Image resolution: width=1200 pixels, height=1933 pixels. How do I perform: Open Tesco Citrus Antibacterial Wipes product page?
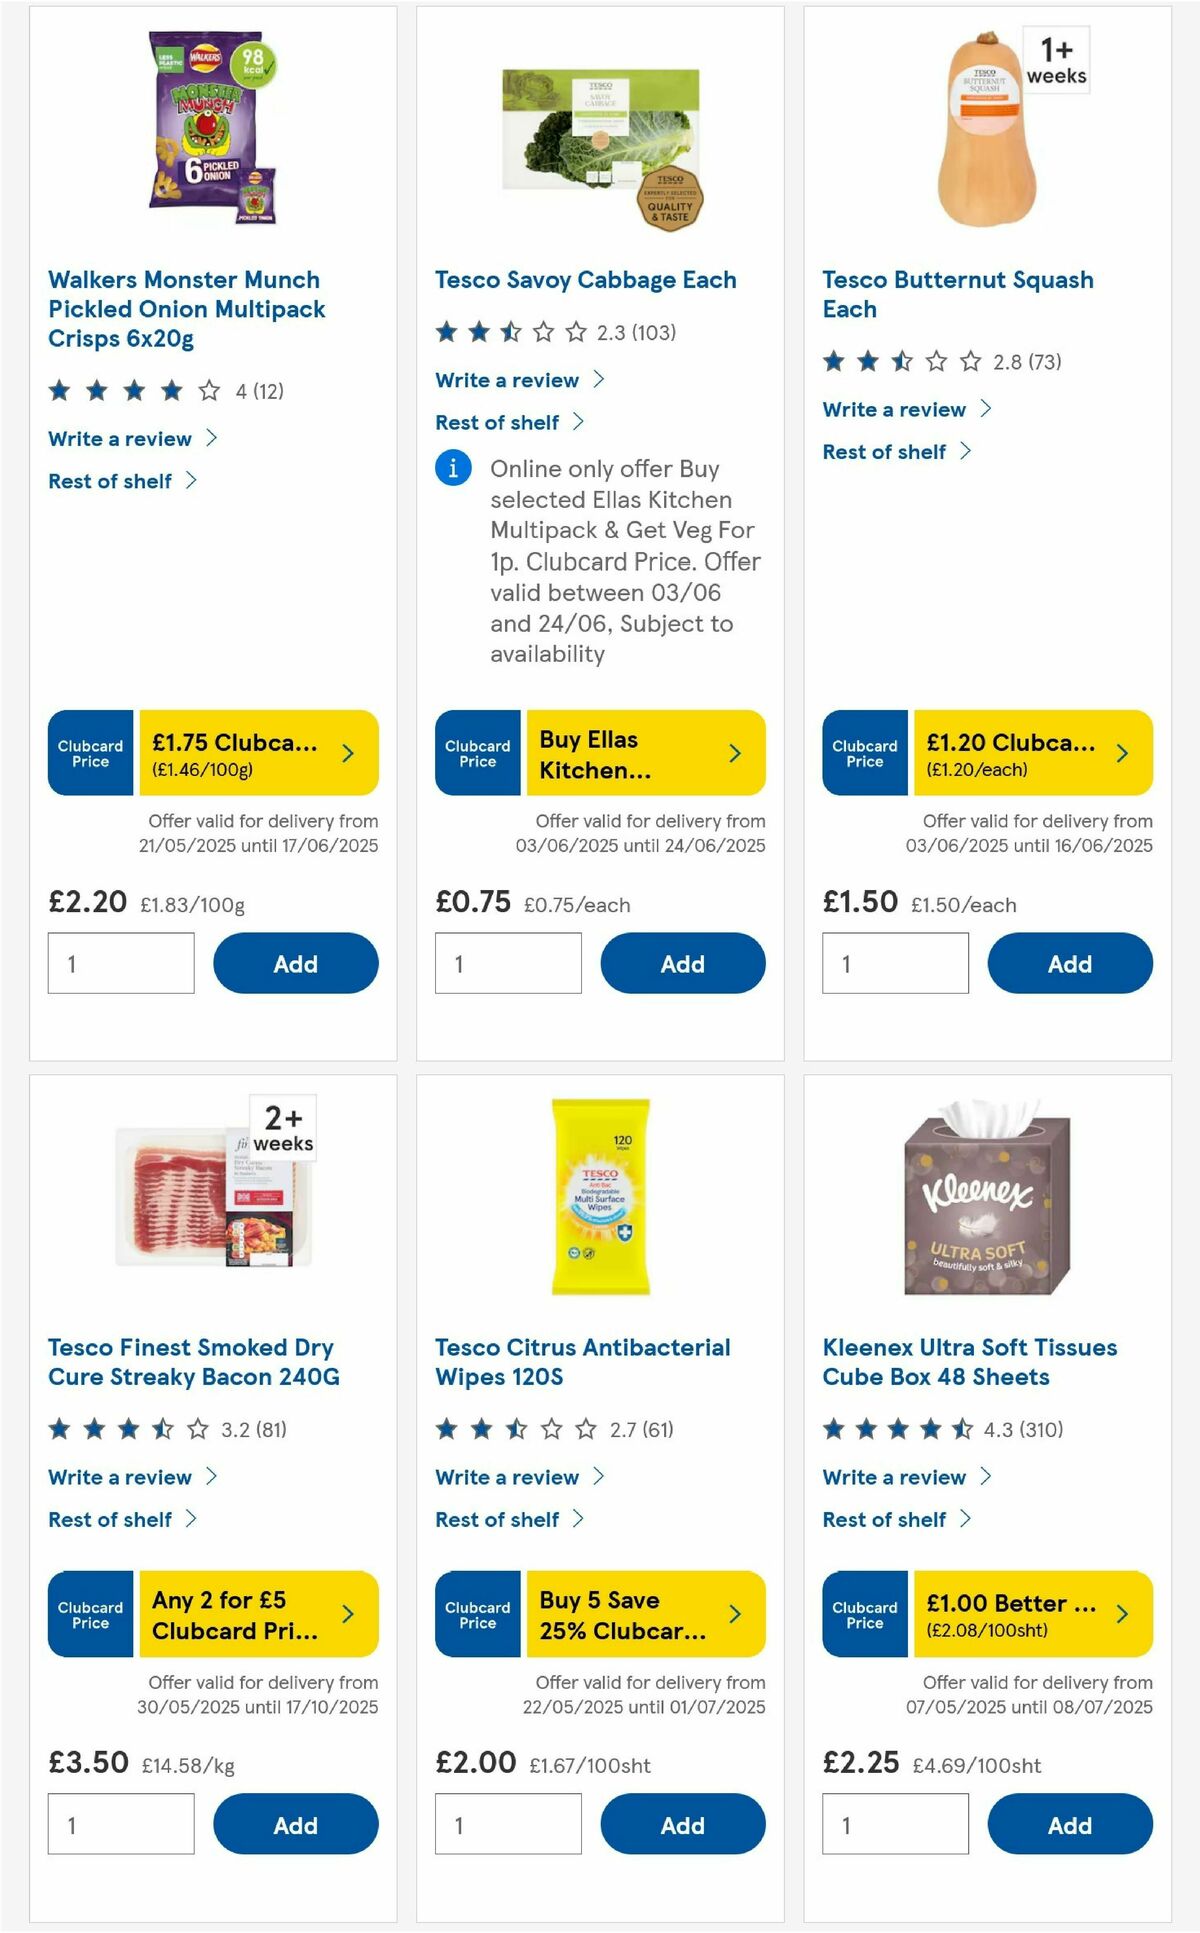coord(582,1361)
